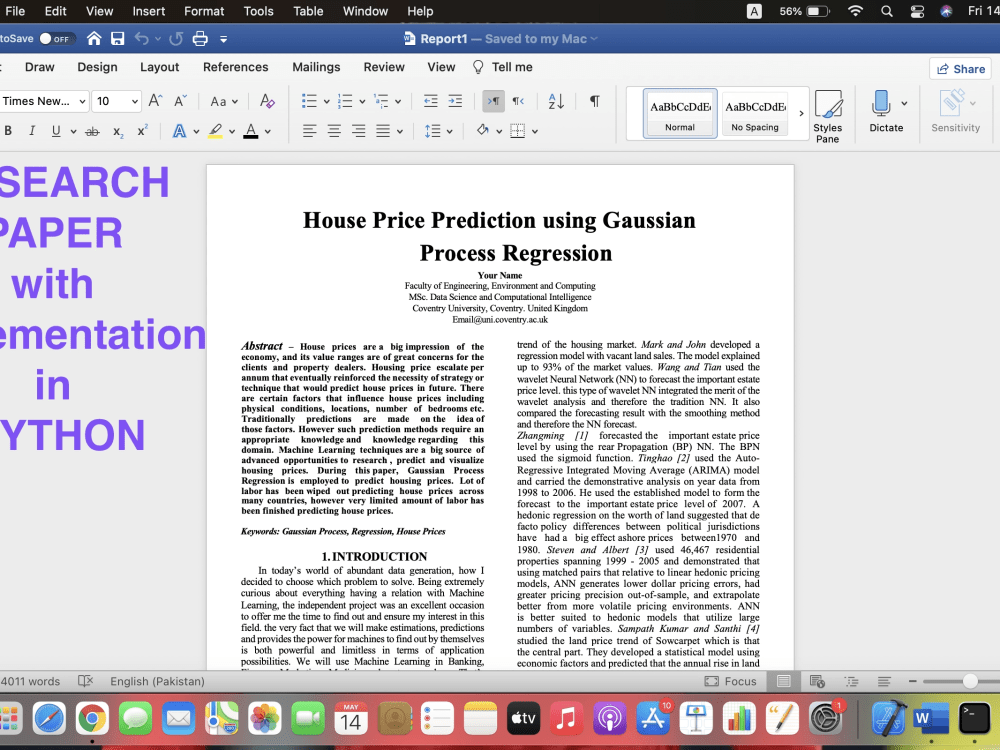The width and height of the screenshot is (1000, 750).
Task: Switch to Outline view icon
Action: coord(851,681)
